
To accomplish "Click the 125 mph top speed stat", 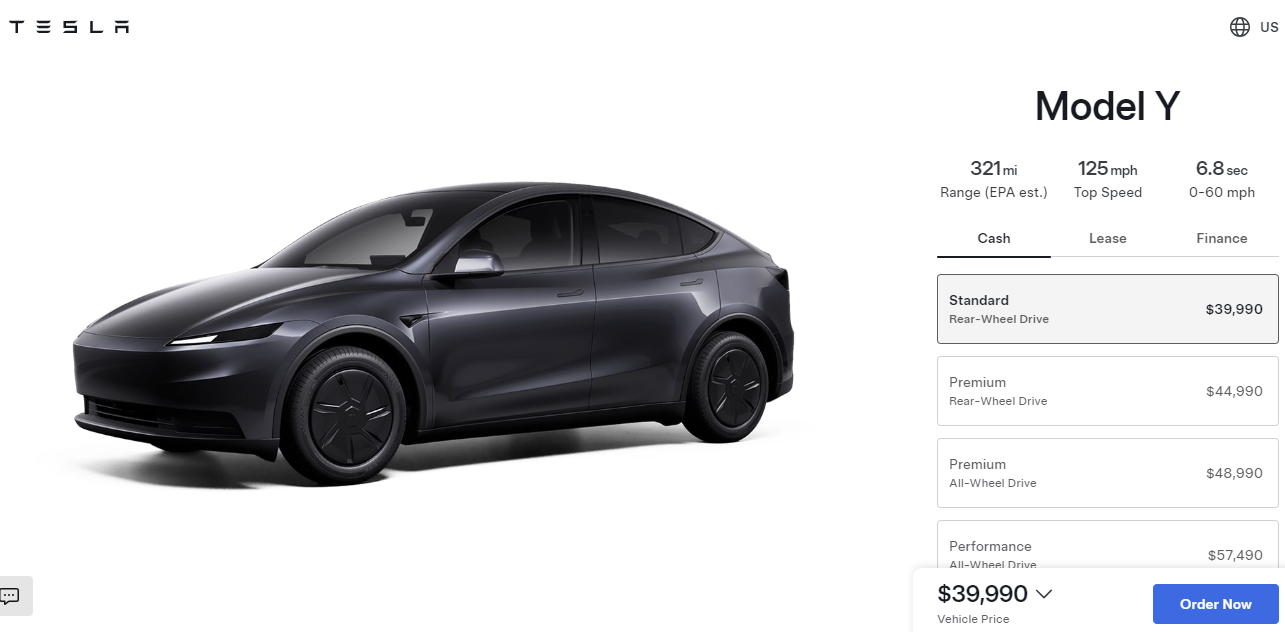I will 1108,180.
